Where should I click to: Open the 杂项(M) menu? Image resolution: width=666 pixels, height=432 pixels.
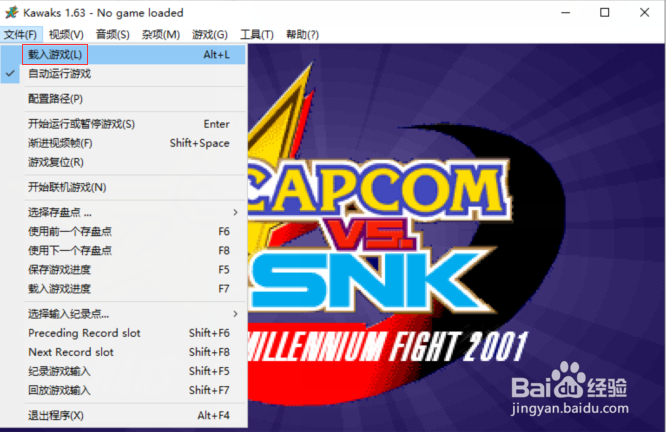click(x=161, y=34)
